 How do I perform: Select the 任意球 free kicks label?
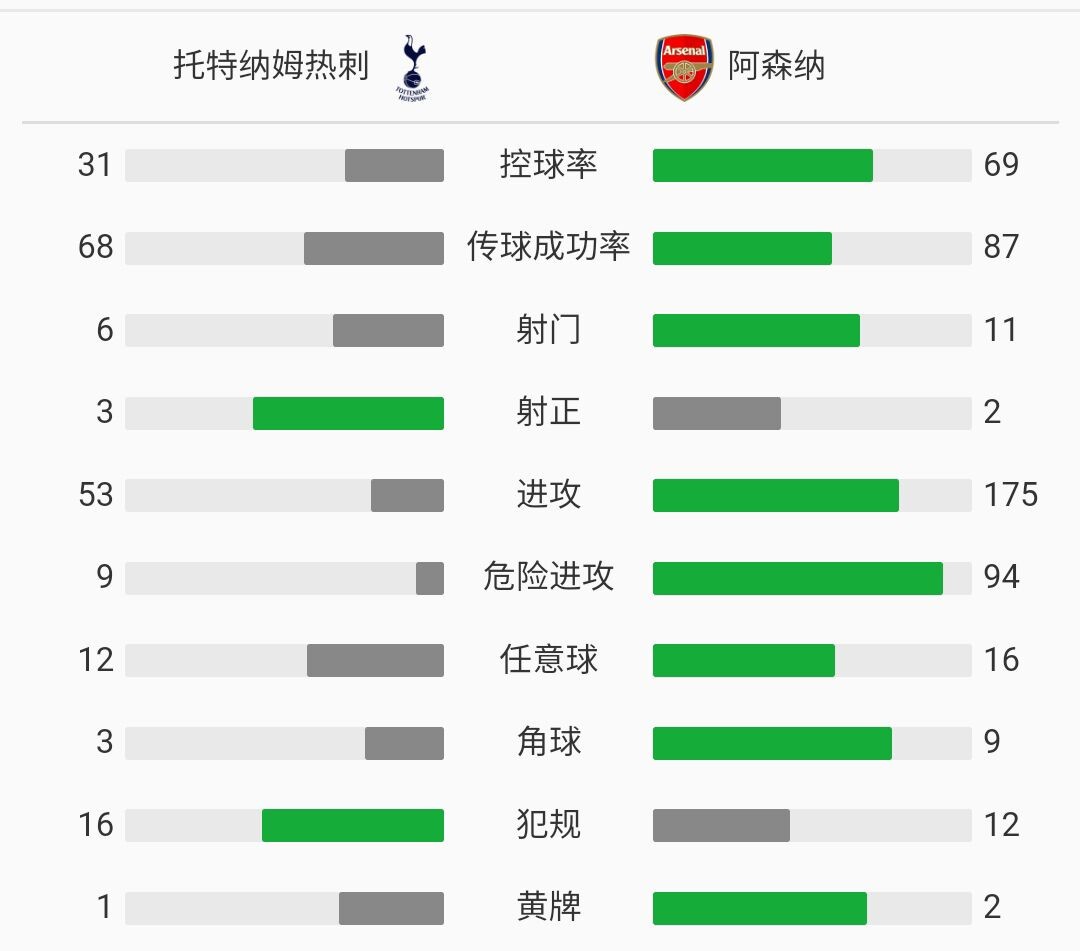(x=548, y=660)
